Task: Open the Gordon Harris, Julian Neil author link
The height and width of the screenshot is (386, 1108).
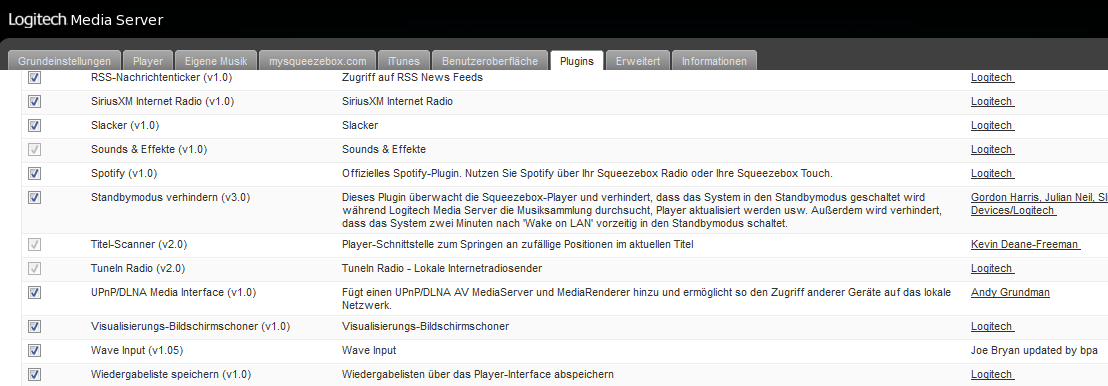Action: (1039, 204)
